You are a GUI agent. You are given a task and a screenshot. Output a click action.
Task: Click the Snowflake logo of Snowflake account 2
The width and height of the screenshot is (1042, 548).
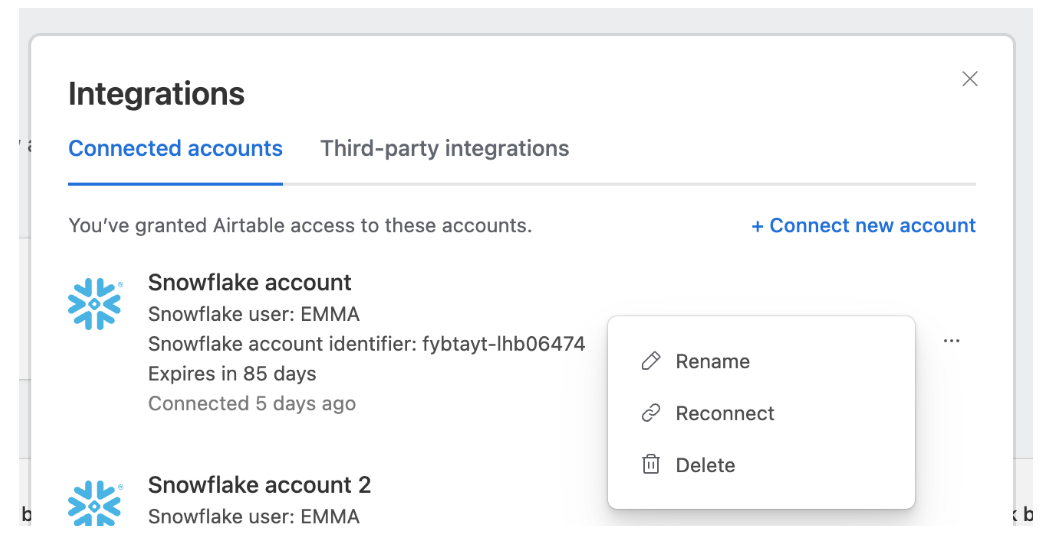tap(95, 503)
